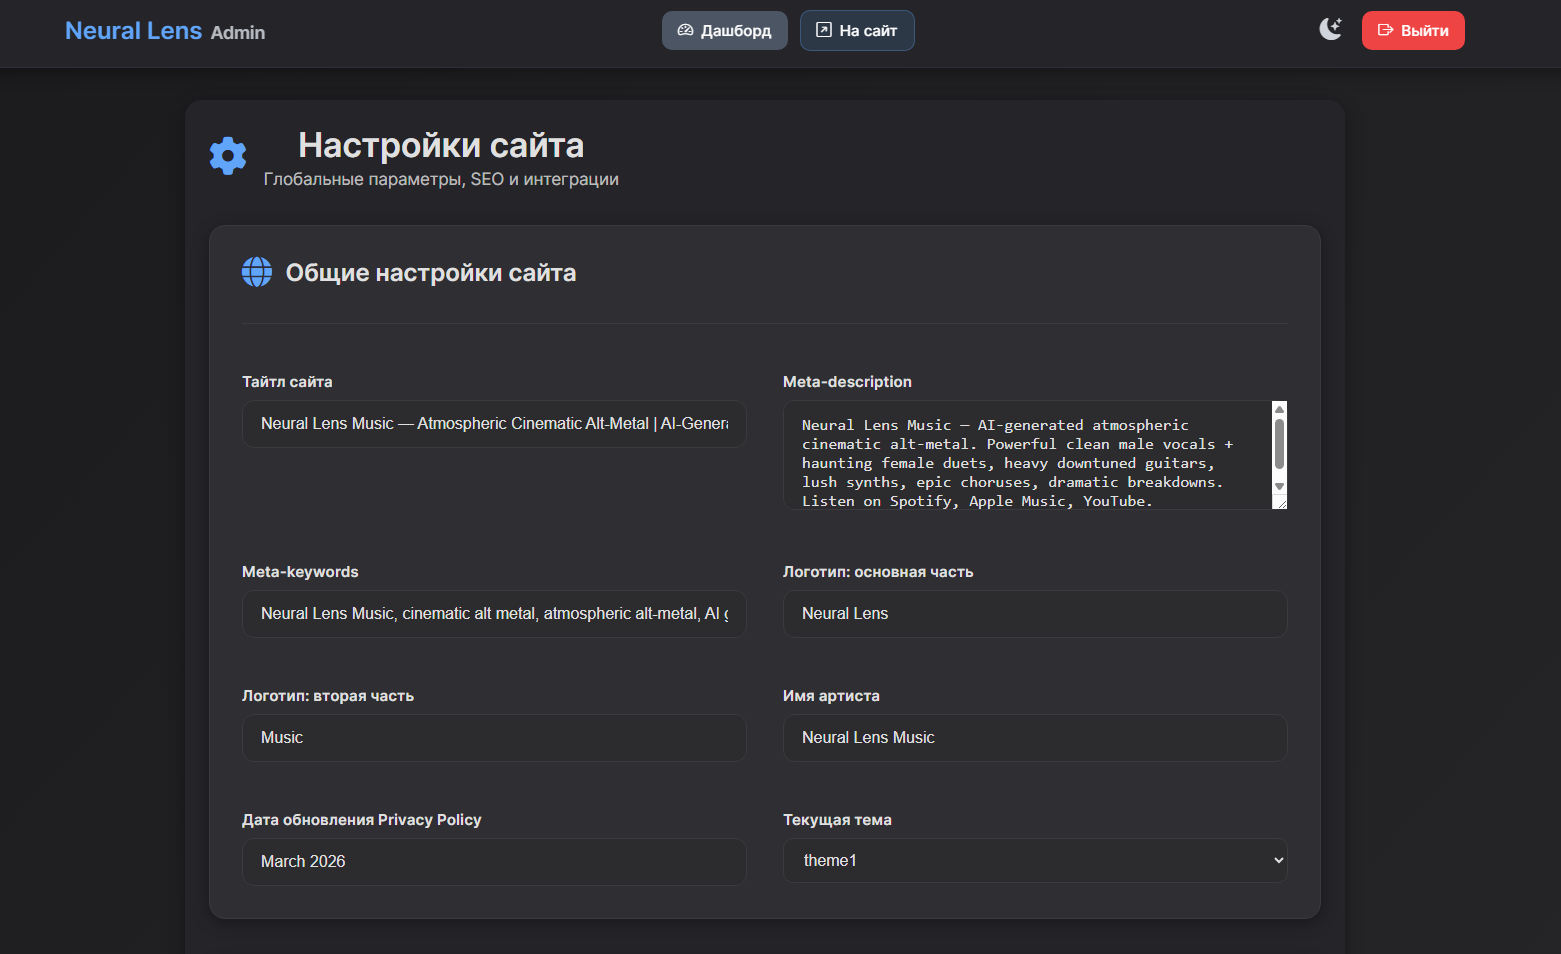Screen dimensions: 1561x954
Task: Click the blue settings gear icon
Action: click(228, 156)
